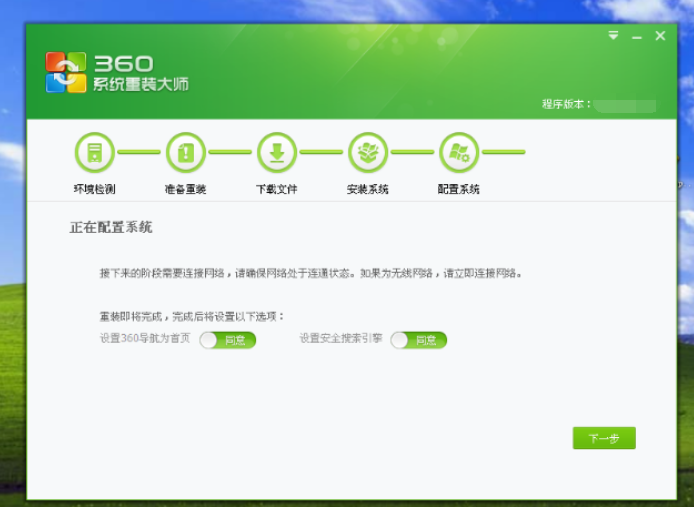Click the 安装系统 step label

click(368, 189)
